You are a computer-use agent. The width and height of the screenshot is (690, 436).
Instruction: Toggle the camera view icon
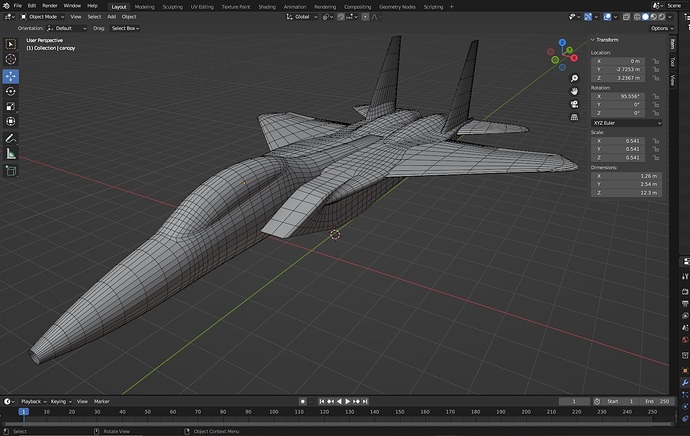click(574, 104)
